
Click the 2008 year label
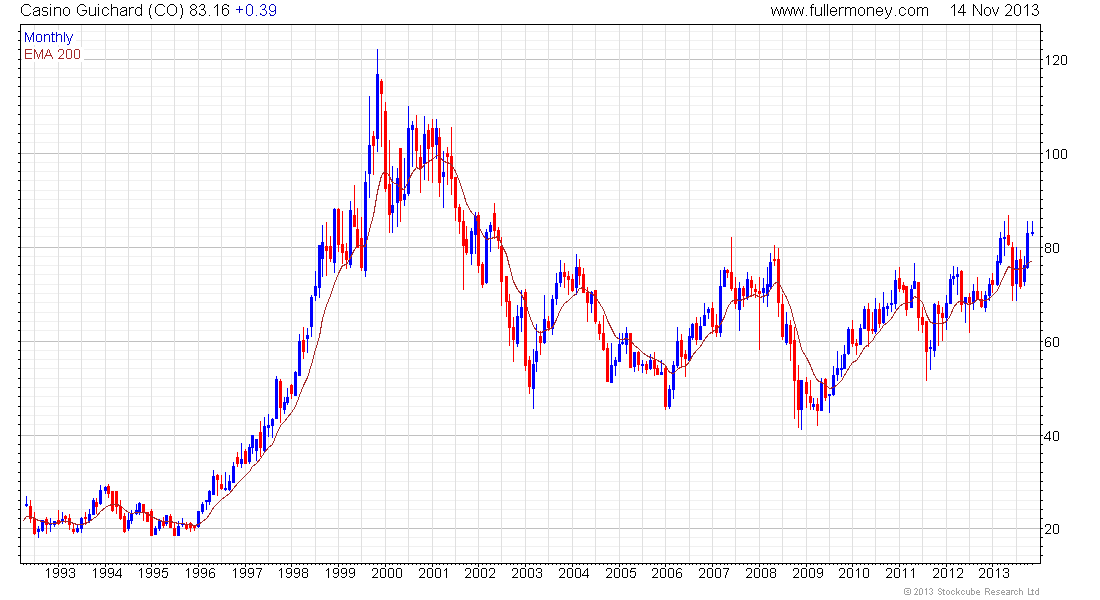click(x=761, y=573)
